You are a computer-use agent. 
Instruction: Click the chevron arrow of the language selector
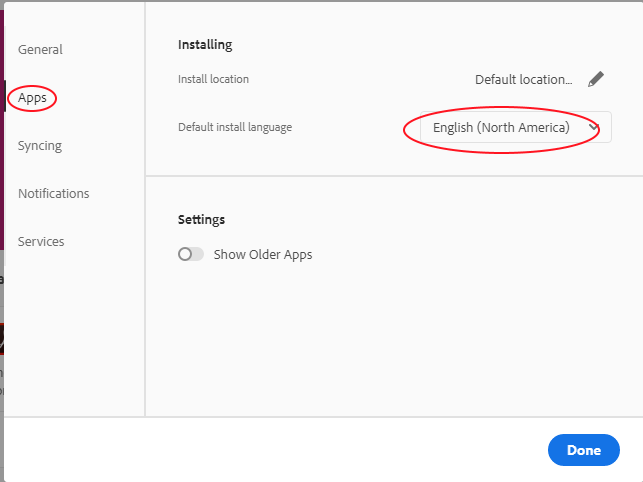click(594, 127)
